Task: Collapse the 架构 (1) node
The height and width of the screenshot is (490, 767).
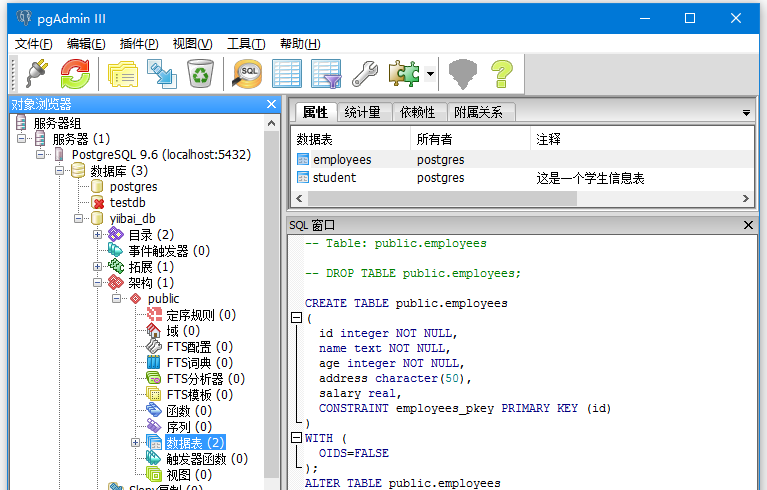Action: click(97, 283)
